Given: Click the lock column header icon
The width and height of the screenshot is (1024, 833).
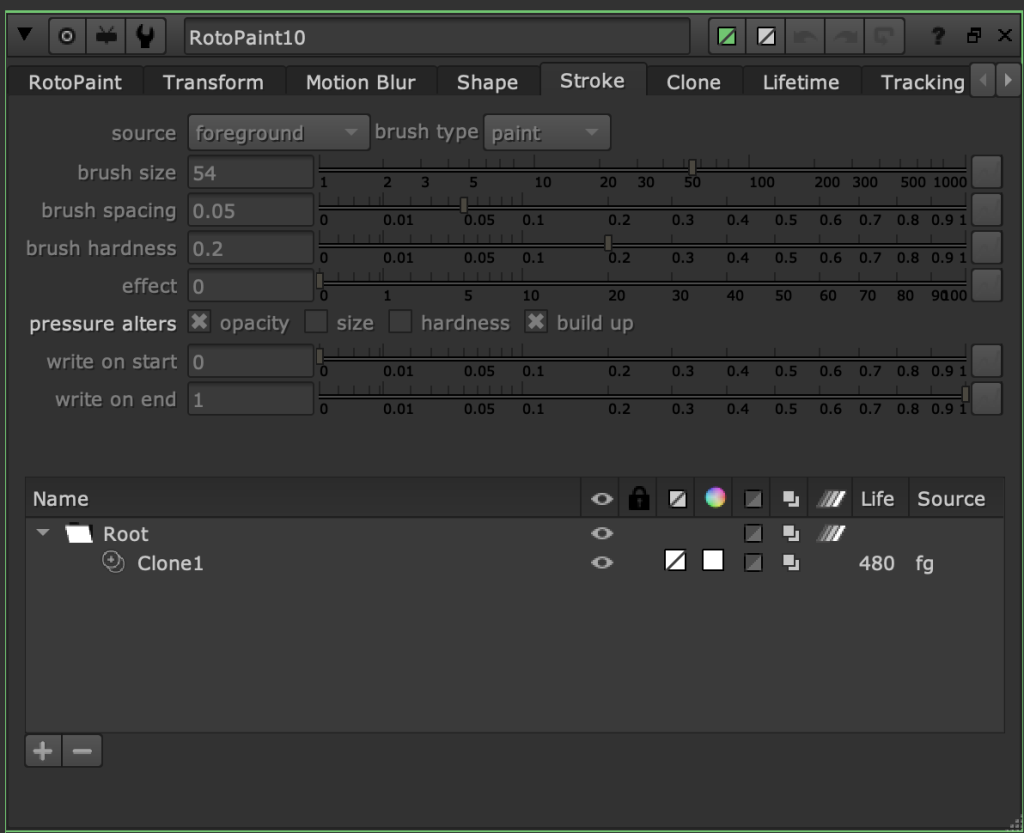Looking at the screenshot, I should pos(639,498).
